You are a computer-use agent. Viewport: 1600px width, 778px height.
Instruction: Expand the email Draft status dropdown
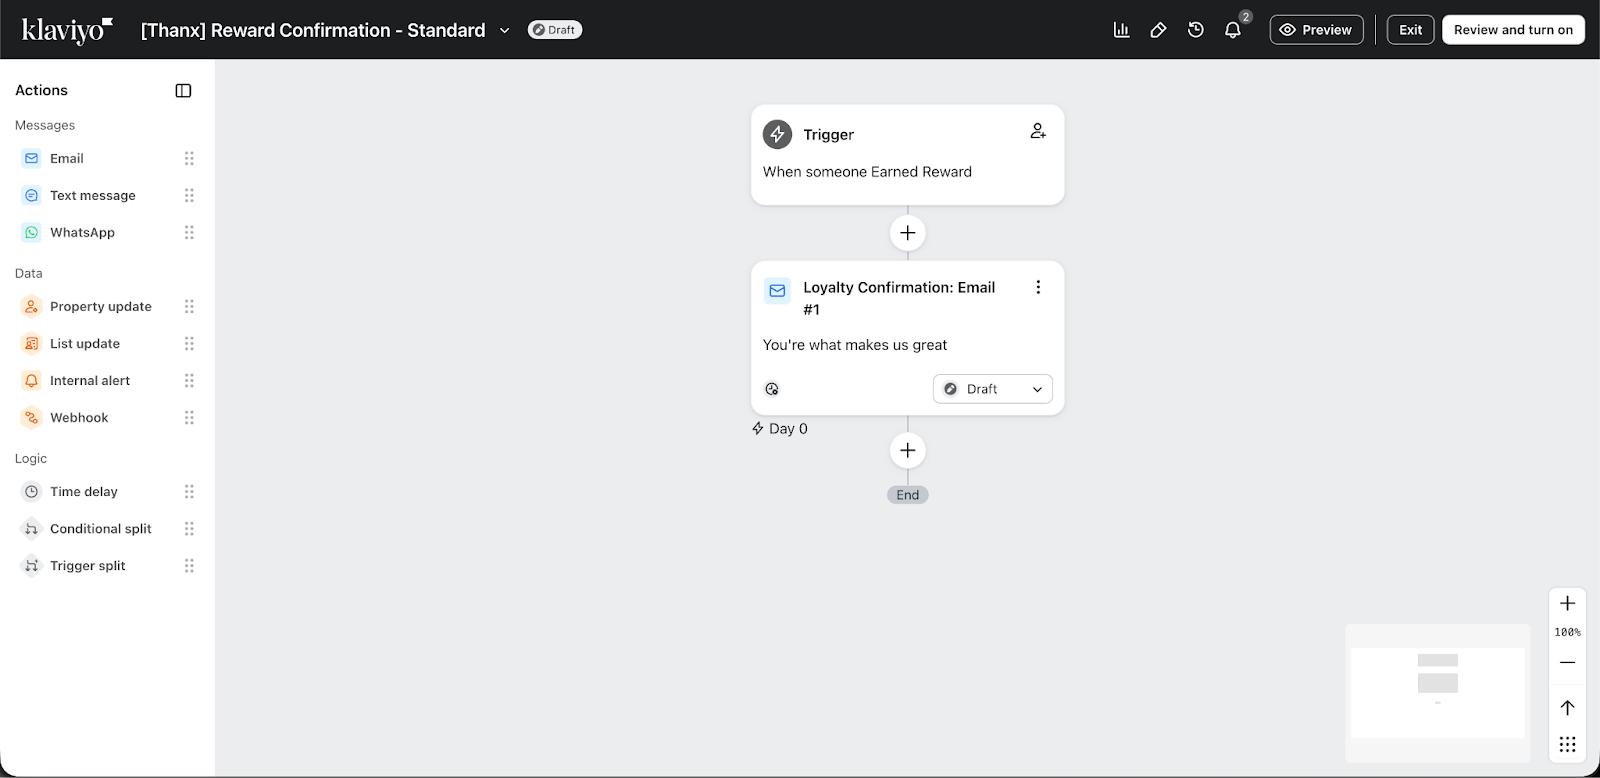pos(992,389)
